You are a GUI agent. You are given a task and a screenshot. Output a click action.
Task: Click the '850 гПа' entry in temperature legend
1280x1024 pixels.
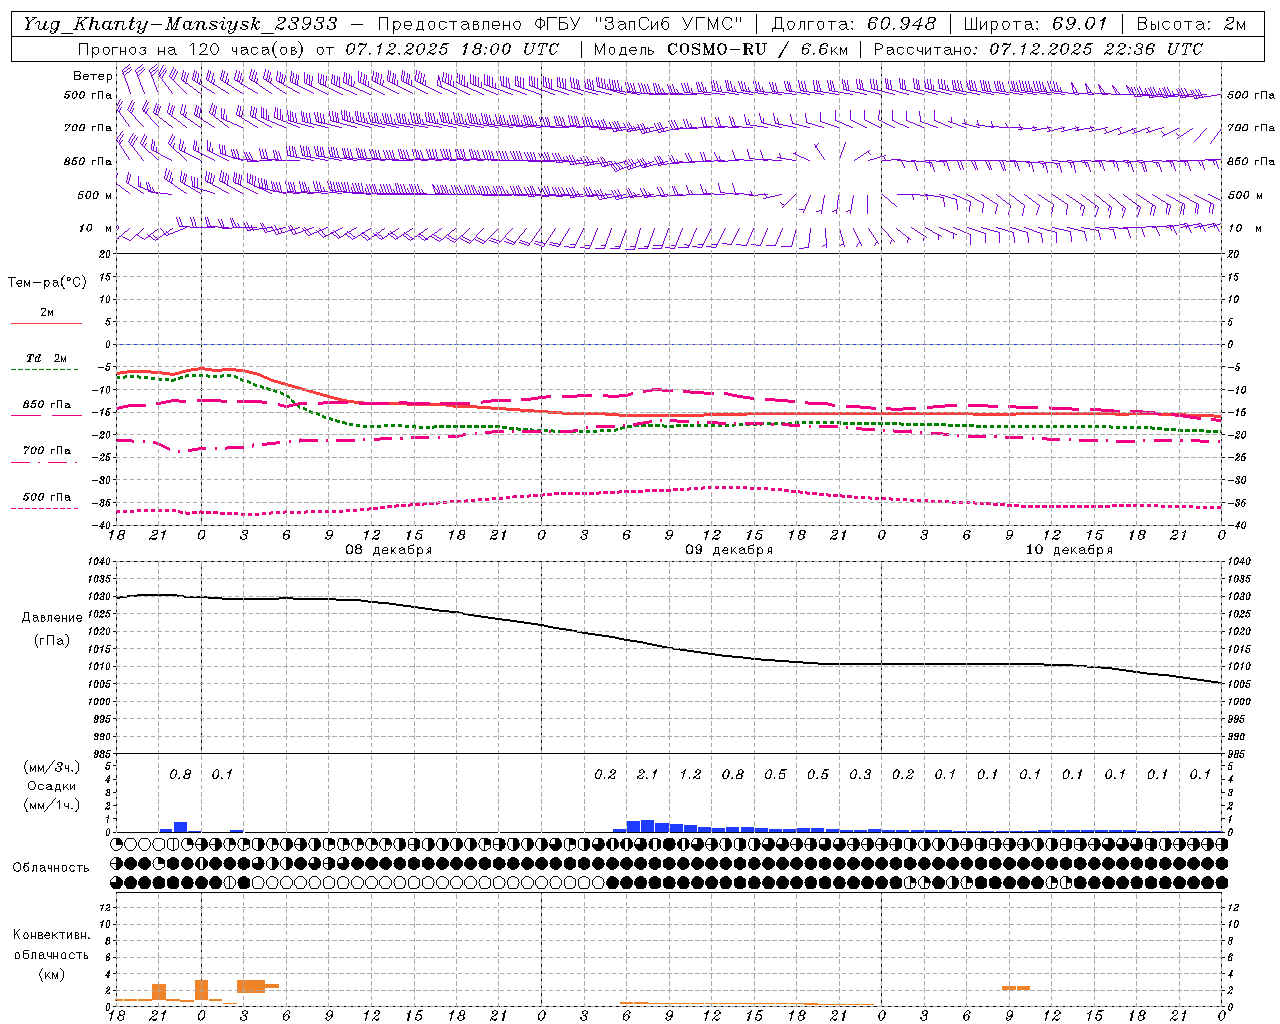coord(46,405)
